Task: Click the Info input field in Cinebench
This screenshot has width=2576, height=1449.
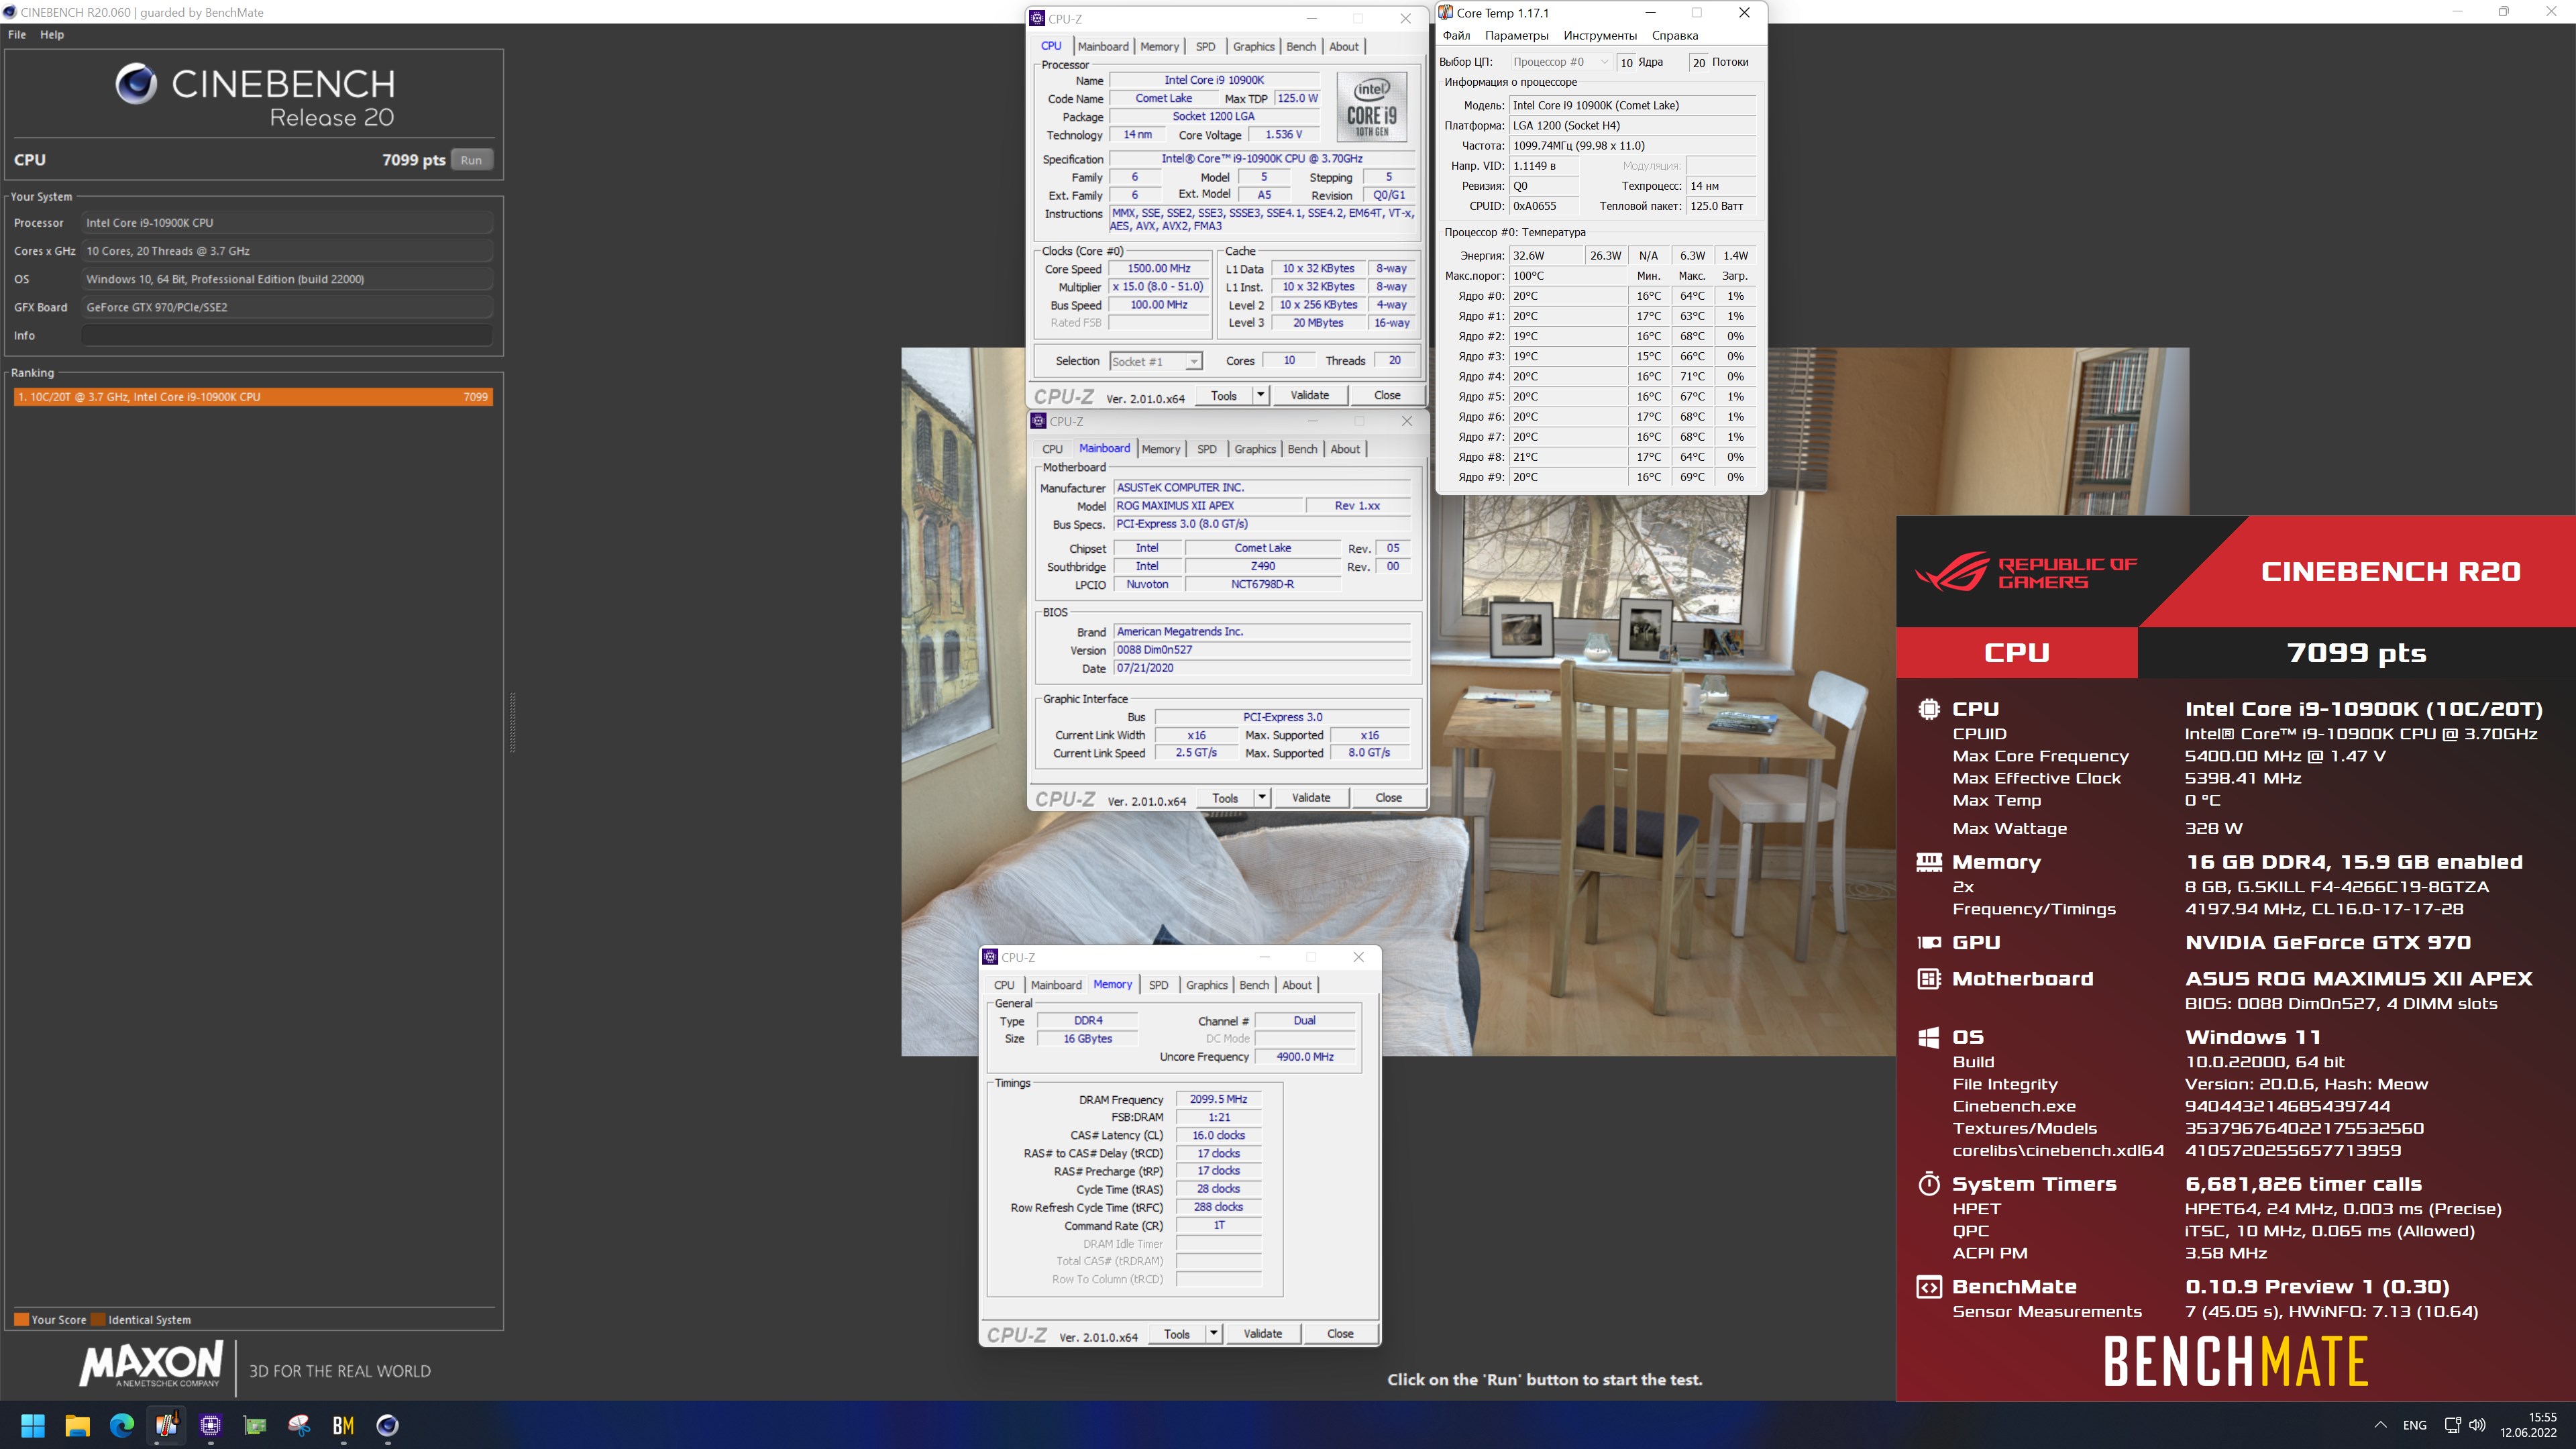Action: point(287,335)
